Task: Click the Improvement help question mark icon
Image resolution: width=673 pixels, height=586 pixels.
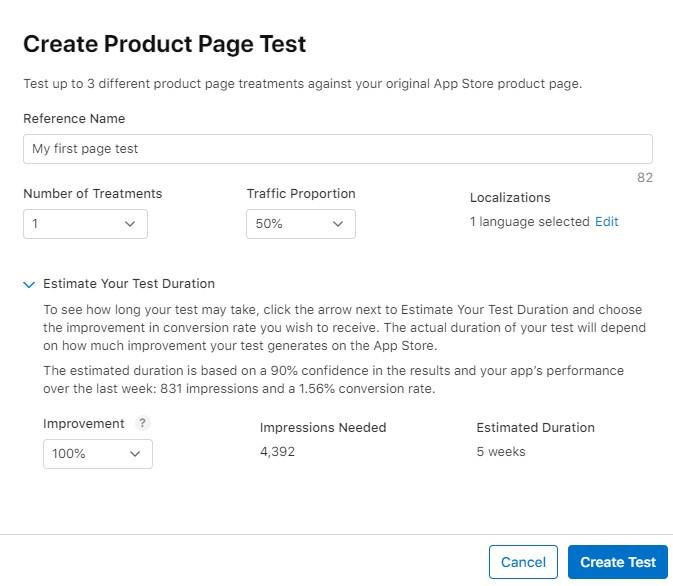Action: coord(142,423)
